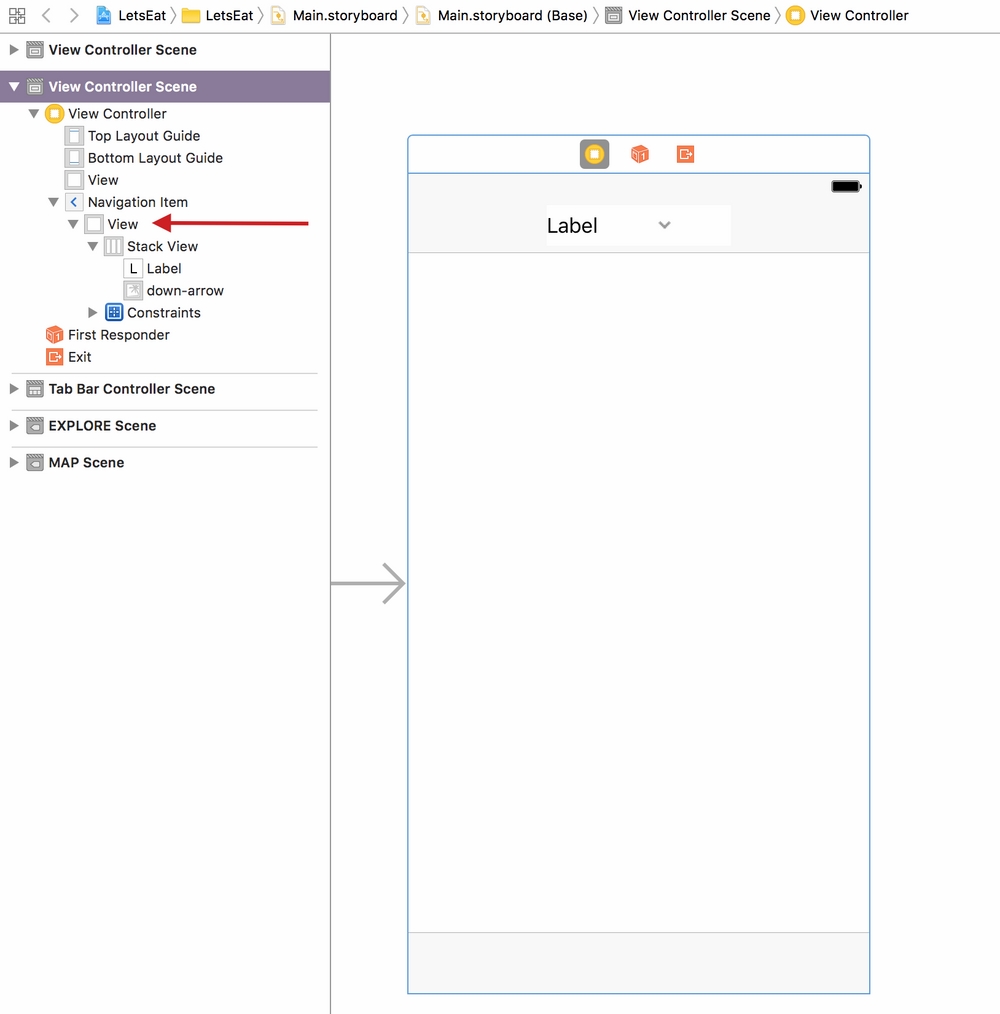Select View Controller icon in scene dock
1000x1014 pixels.
tap(594, 154)
